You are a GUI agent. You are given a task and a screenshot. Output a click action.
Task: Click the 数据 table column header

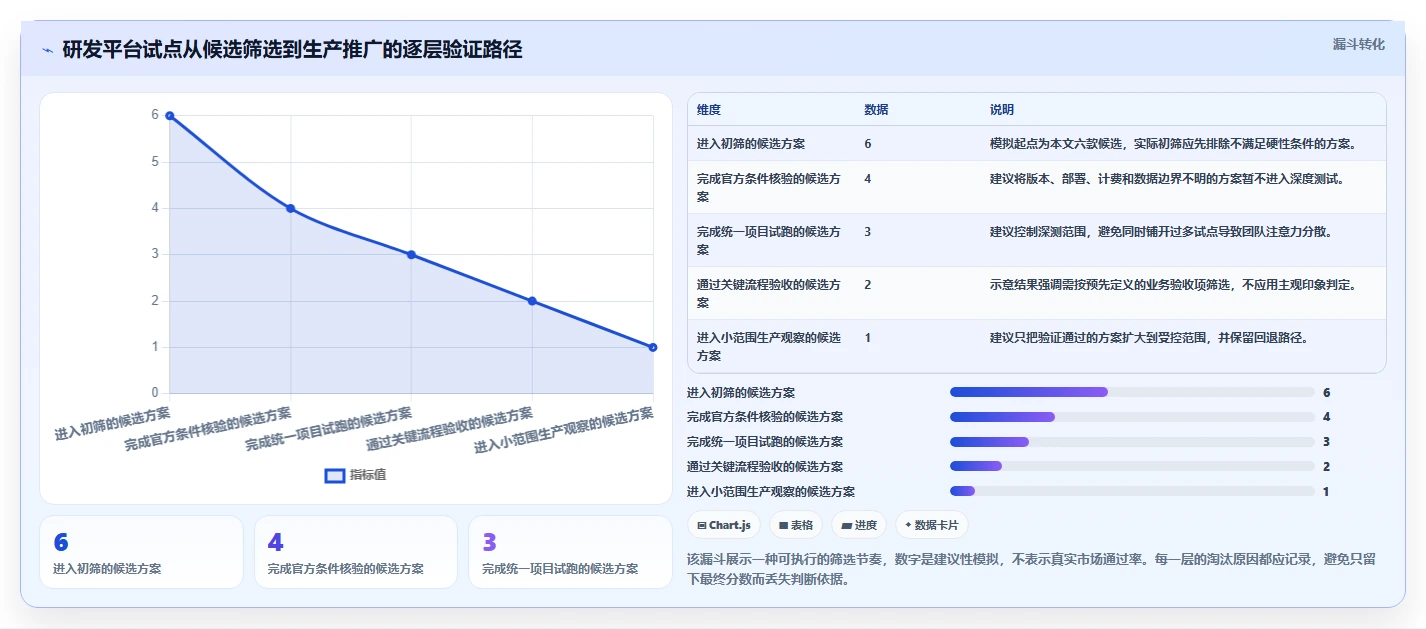pos(876,110)
